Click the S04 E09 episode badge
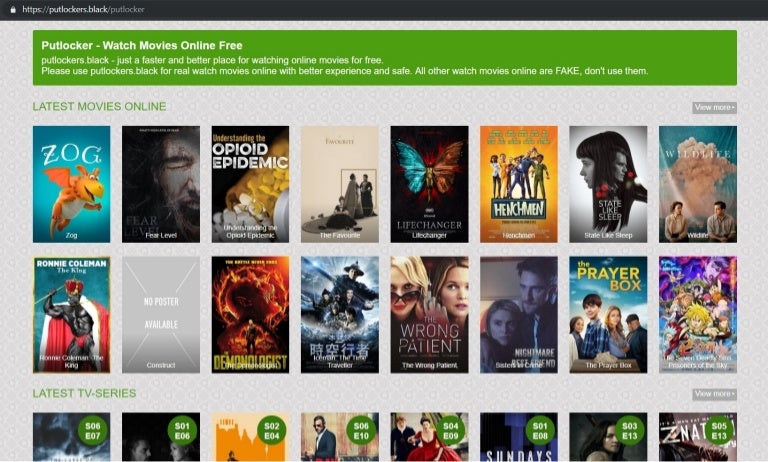The width and height of the screenshot is (768, 462). (452, 431)
